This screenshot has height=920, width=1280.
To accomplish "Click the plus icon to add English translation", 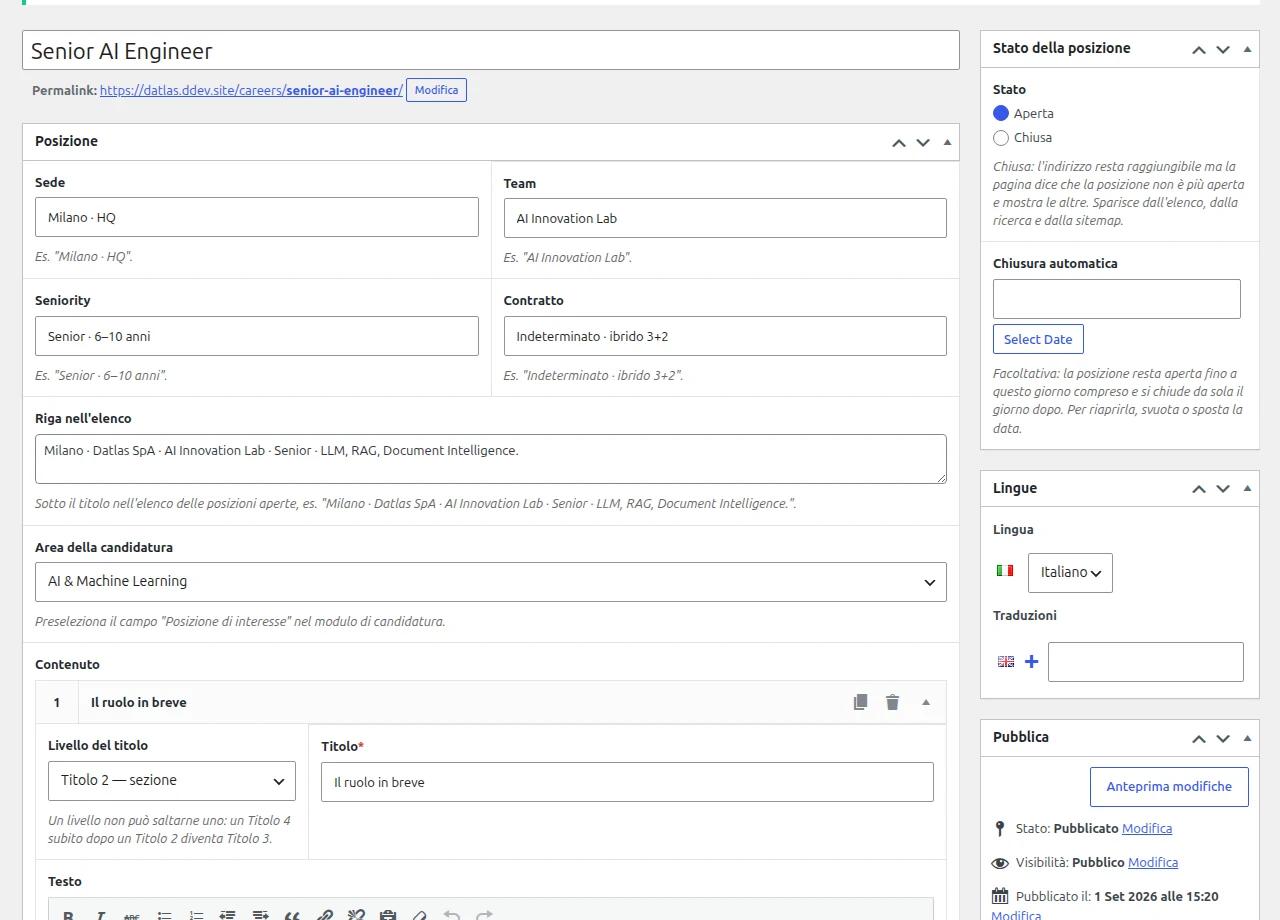I will [x=1031, y=662].
